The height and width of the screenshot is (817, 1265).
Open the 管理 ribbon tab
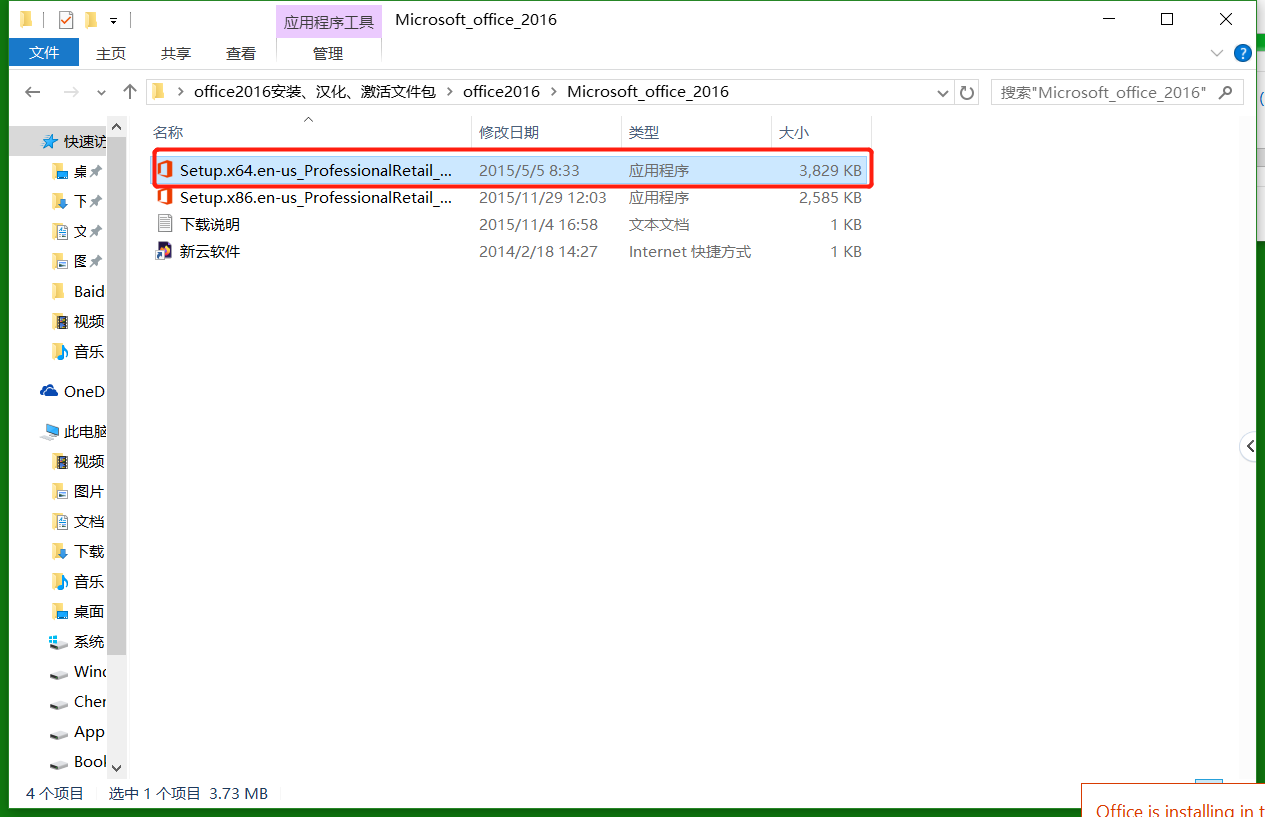328,53
